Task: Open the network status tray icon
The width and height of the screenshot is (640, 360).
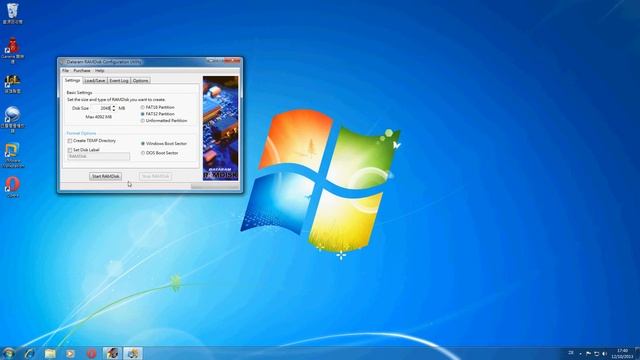Action: (x=596, y=353)
